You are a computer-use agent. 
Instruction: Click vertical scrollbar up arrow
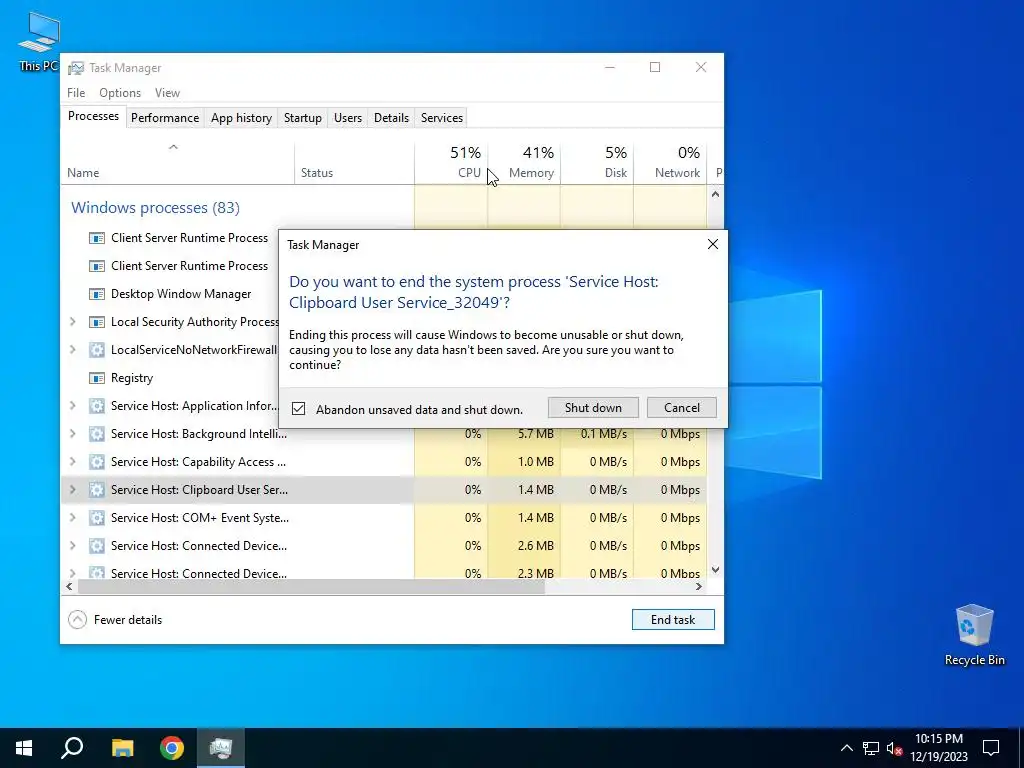[x=715, y=194]
